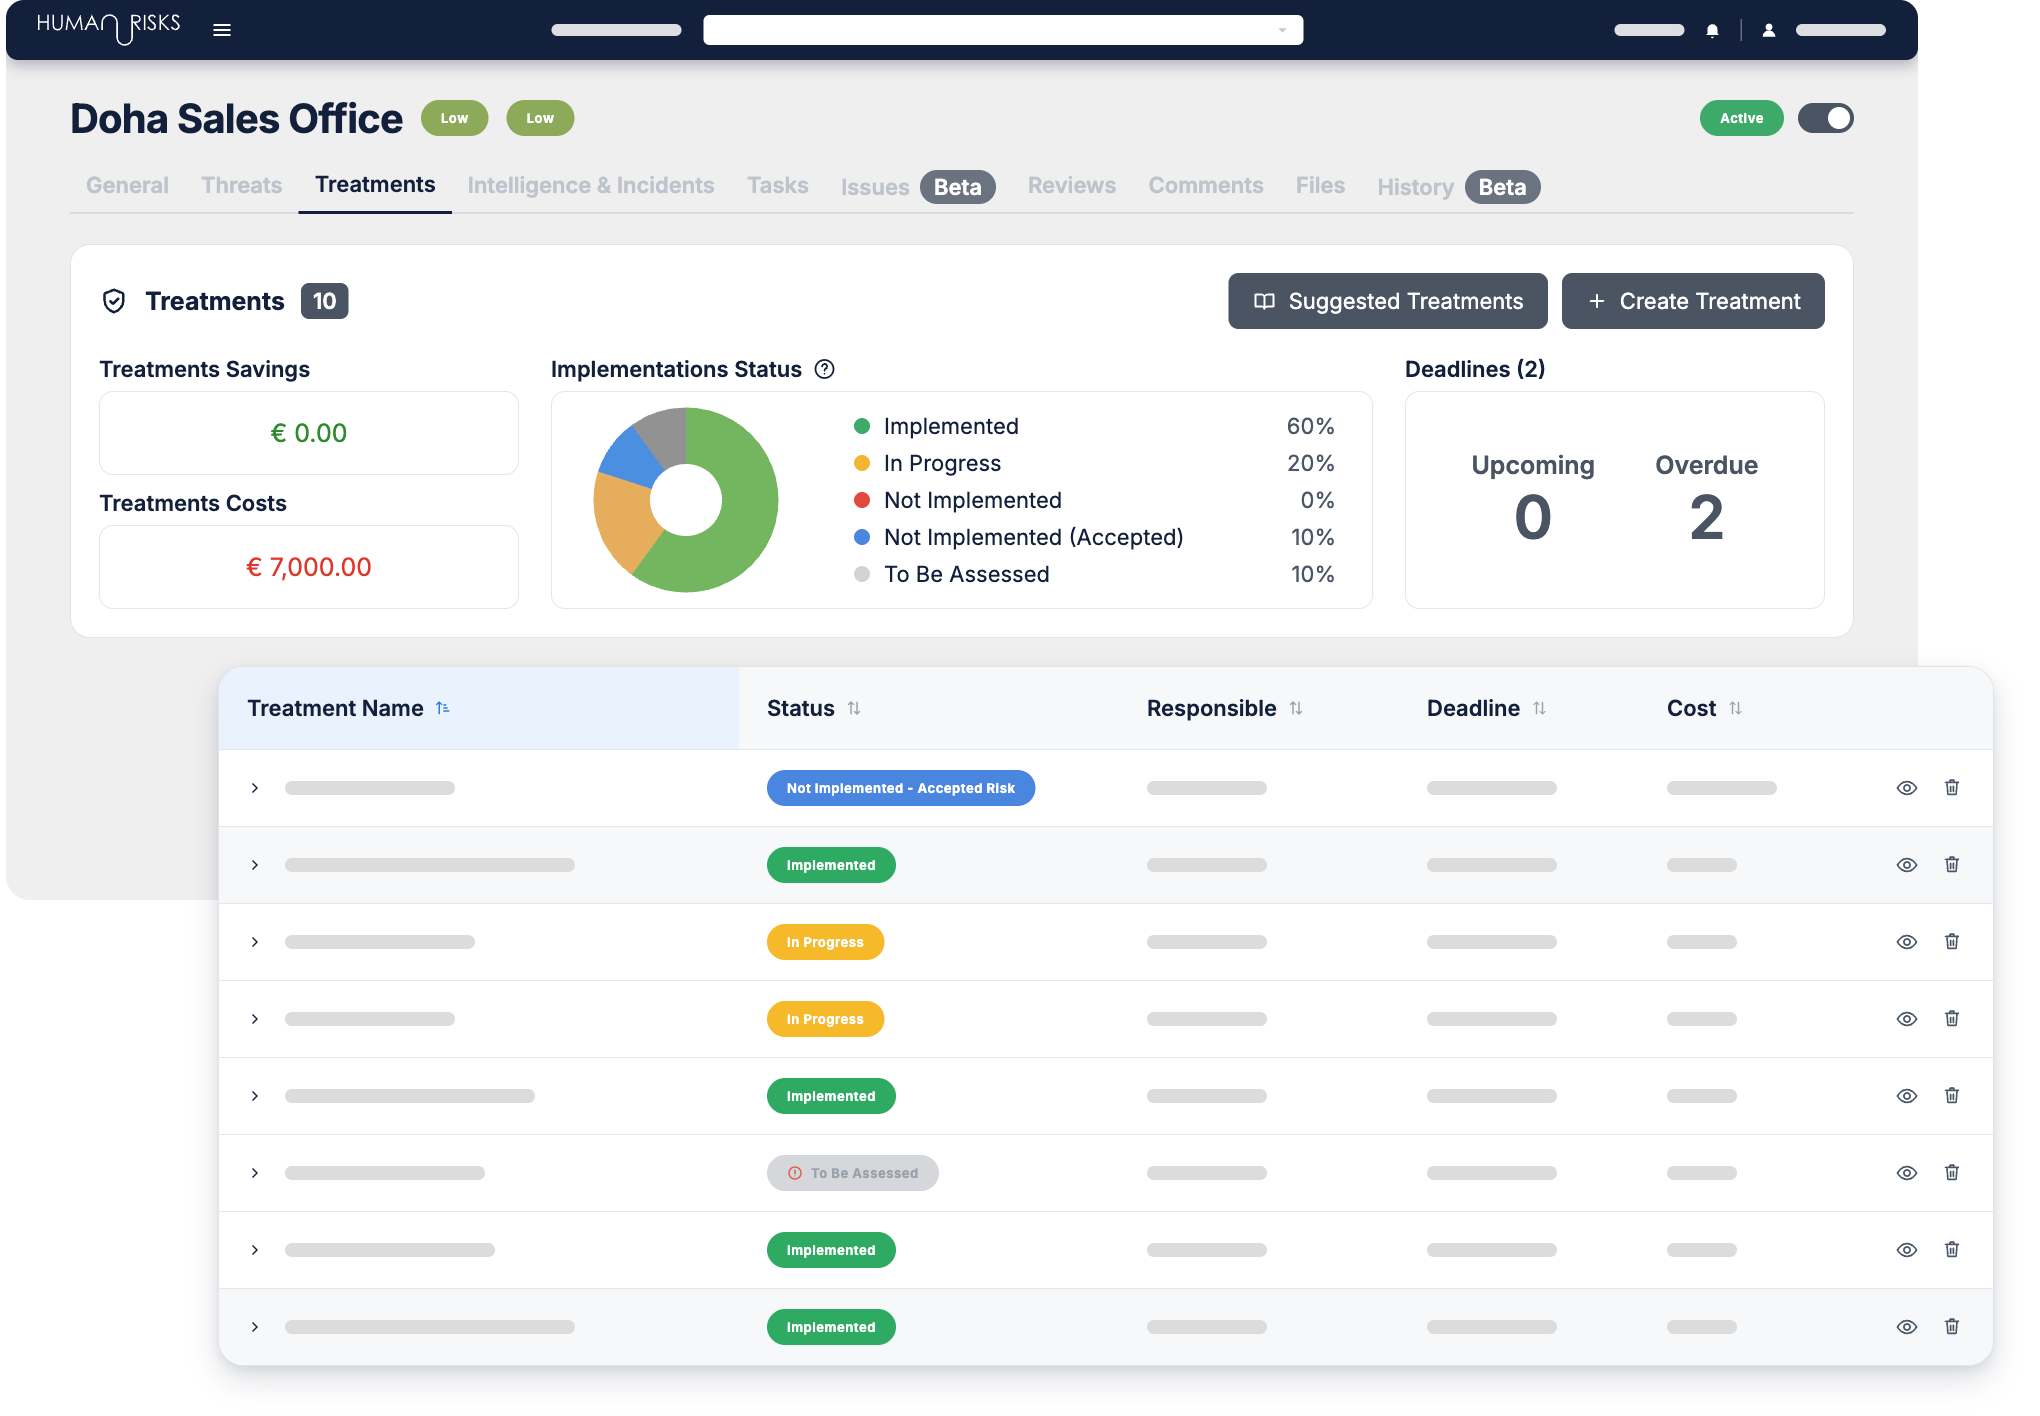2040x1416 pixels.
Task: Expand the Not Implemented - Accepted Risk treatment row
Action: click(x=255, y=788)
